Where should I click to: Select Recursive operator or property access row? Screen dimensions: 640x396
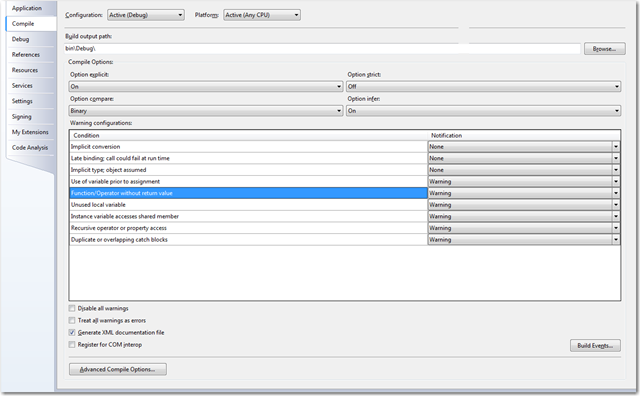(x=249, y=228)
